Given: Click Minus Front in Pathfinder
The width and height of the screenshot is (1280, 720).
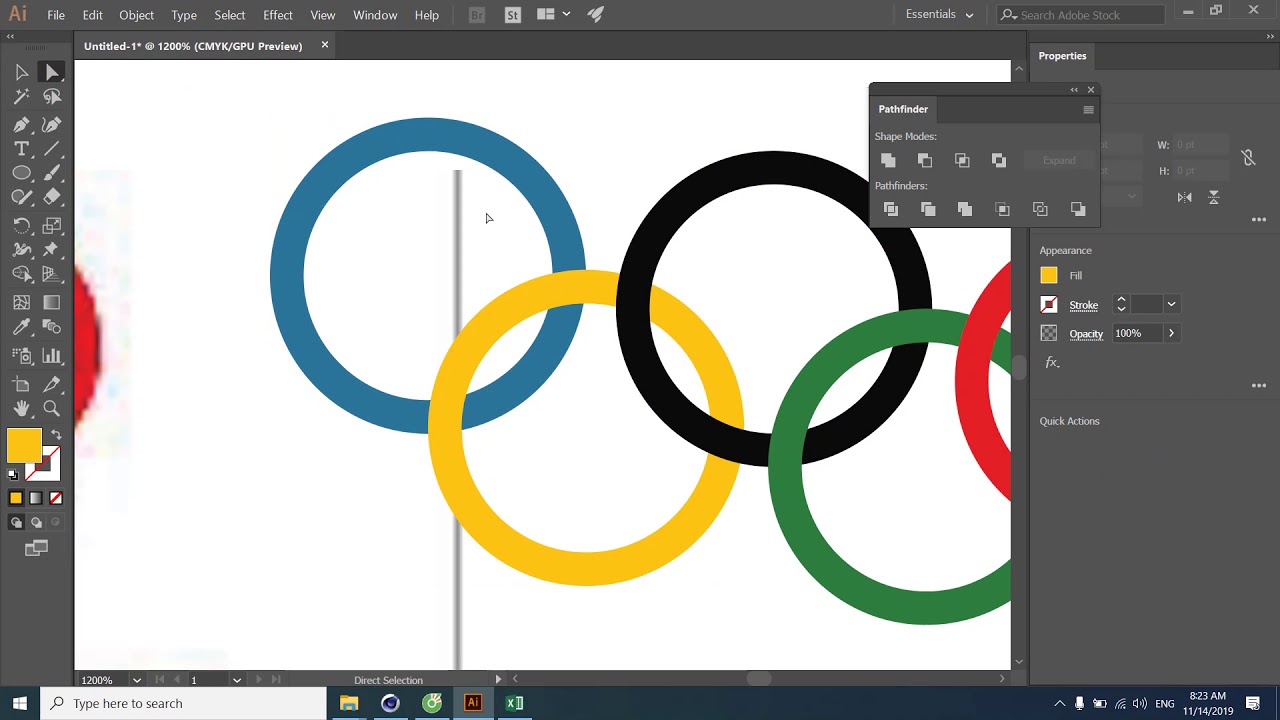Looking at the screenshot, I should pos(925,160).
